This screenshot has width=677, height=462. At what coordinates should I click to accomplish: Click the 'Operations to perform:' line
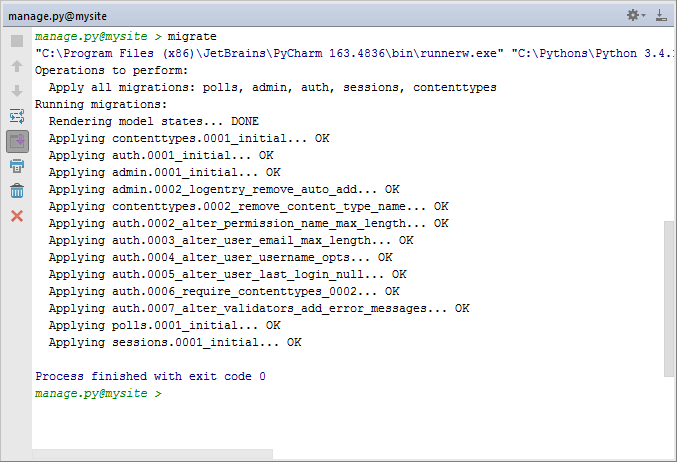[x=111, y=70]
